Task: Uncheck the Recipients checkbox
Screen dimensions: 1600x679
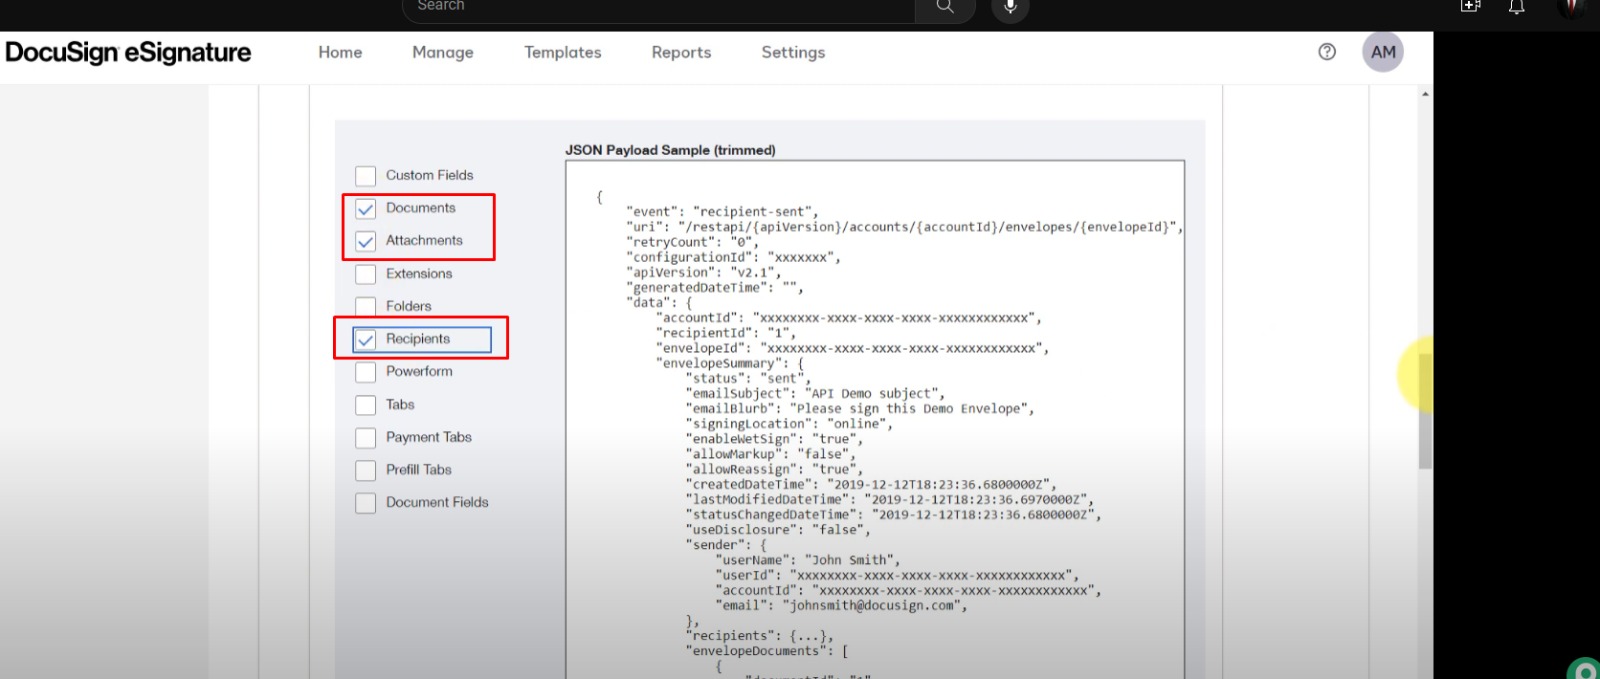Action: [366, 339]
